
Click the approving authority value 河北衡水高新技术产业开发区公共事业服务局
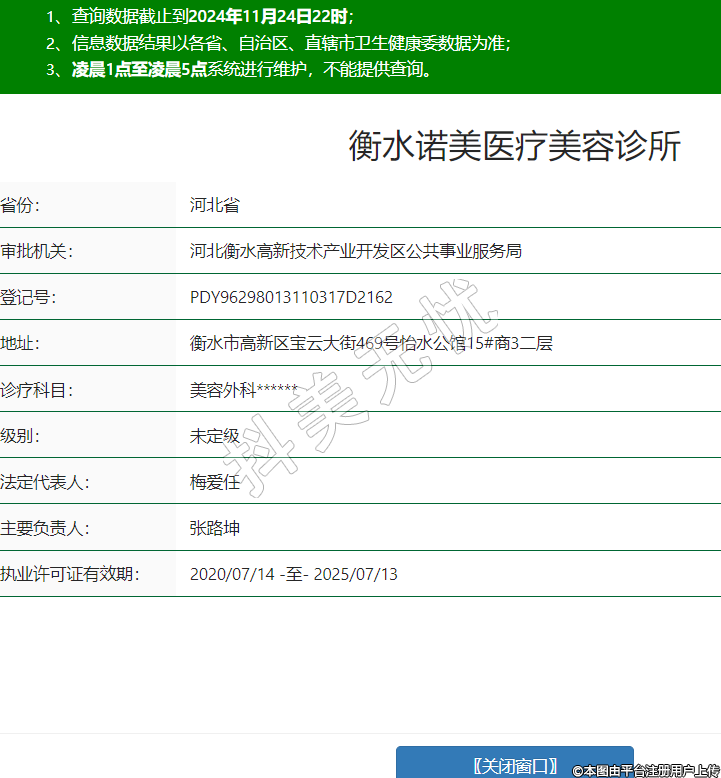[356, 251]
